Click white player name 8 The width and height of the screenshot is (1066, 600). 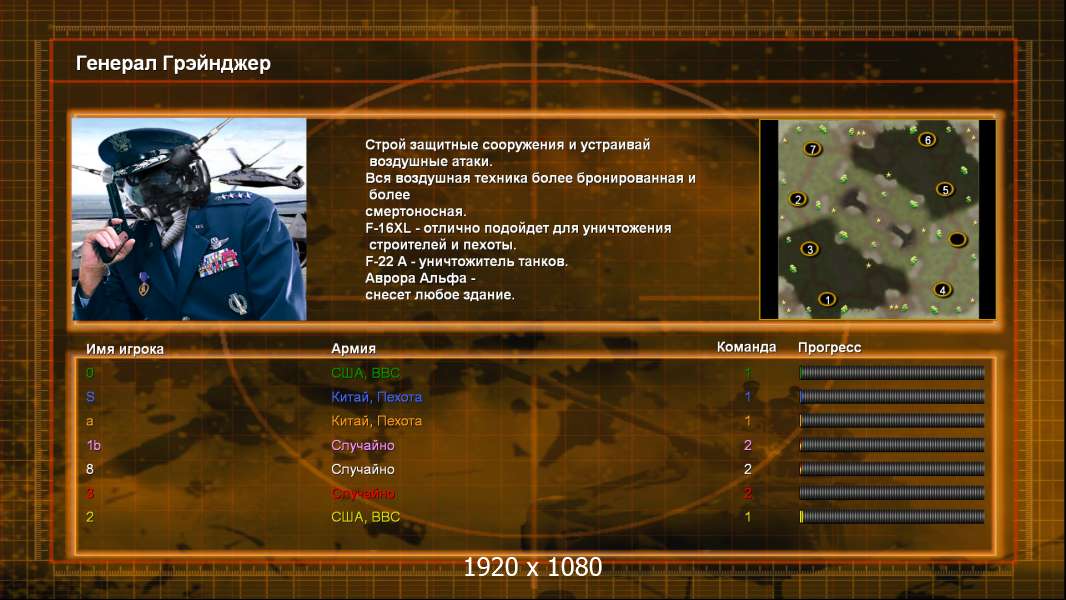click(x=90, y=469)
